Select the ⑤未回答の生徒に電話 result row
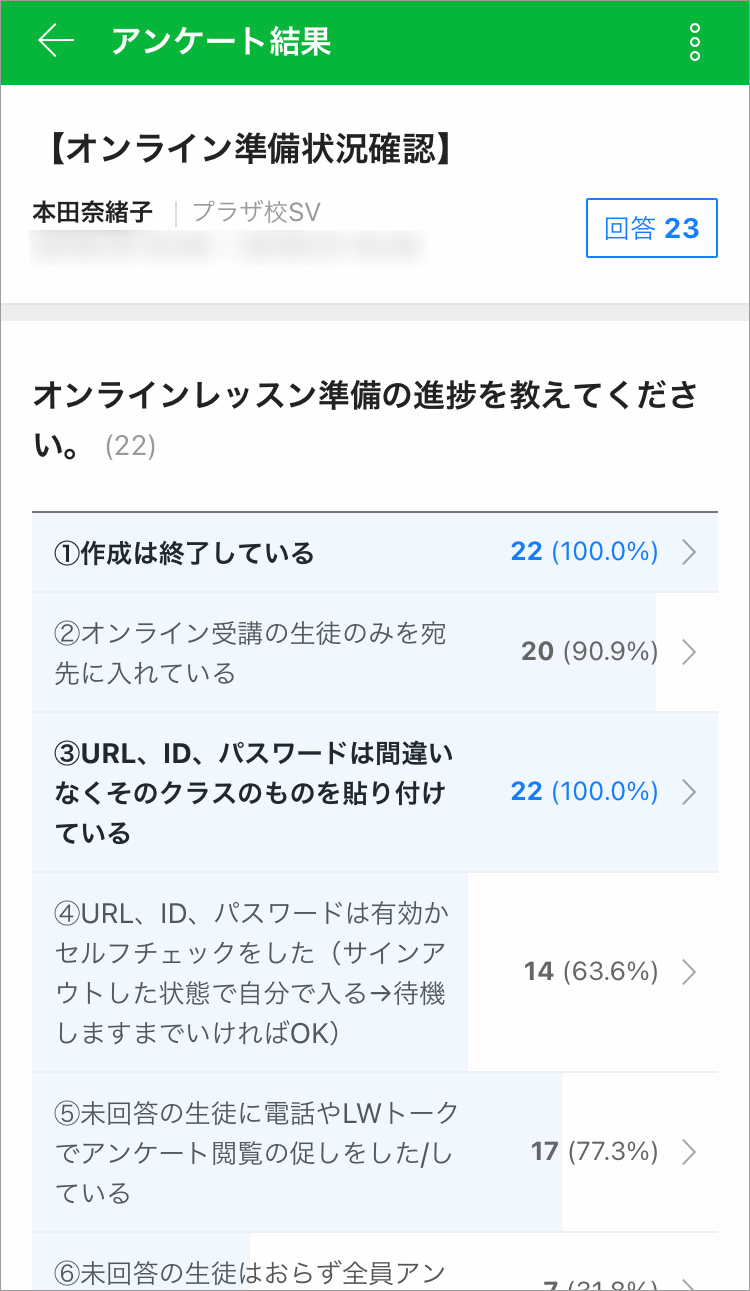750x1291 pixels. click(x=250, y=1152)
